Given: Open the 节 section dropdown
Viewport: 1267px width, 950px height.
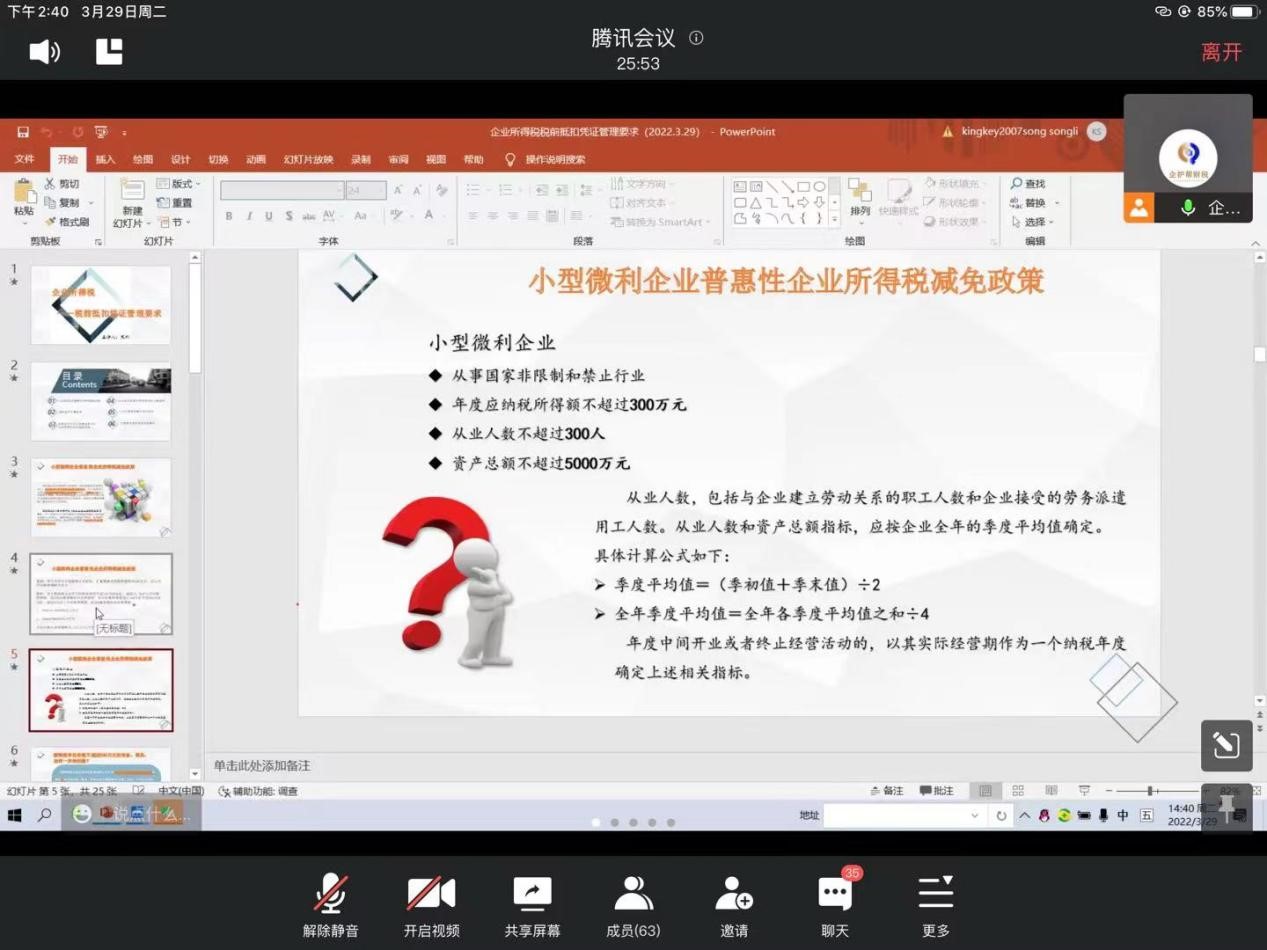Looking at the screenshot, I should tap(173, 222).
